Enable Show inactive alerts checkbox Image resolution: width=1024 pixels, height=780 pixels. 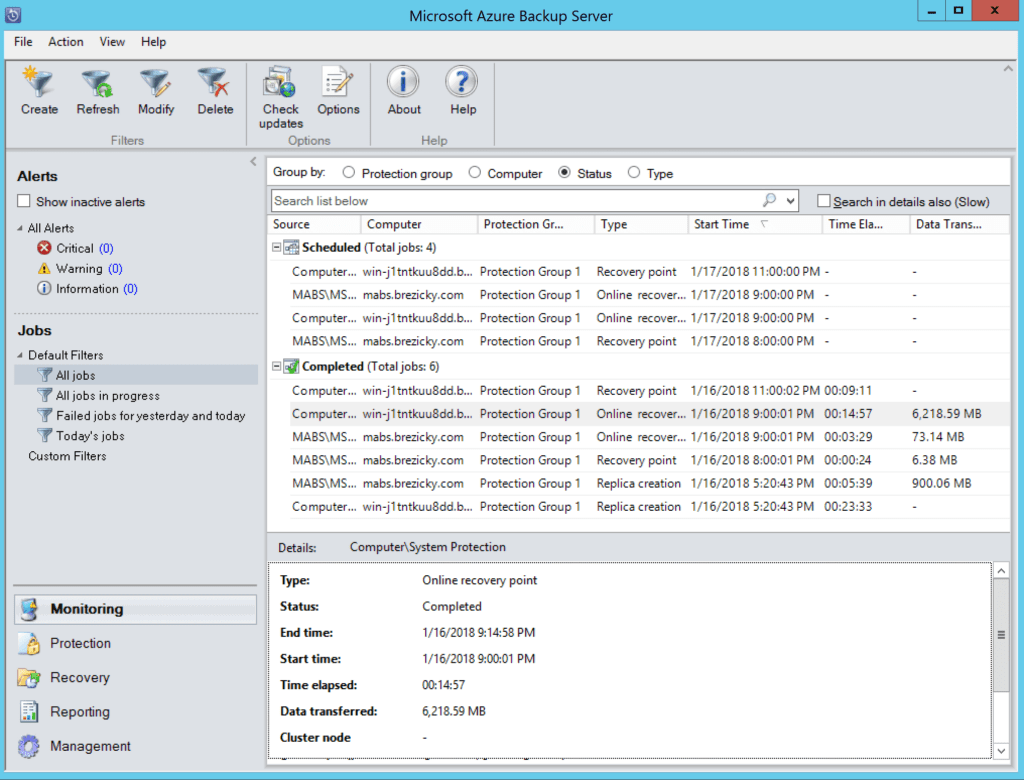24,201
